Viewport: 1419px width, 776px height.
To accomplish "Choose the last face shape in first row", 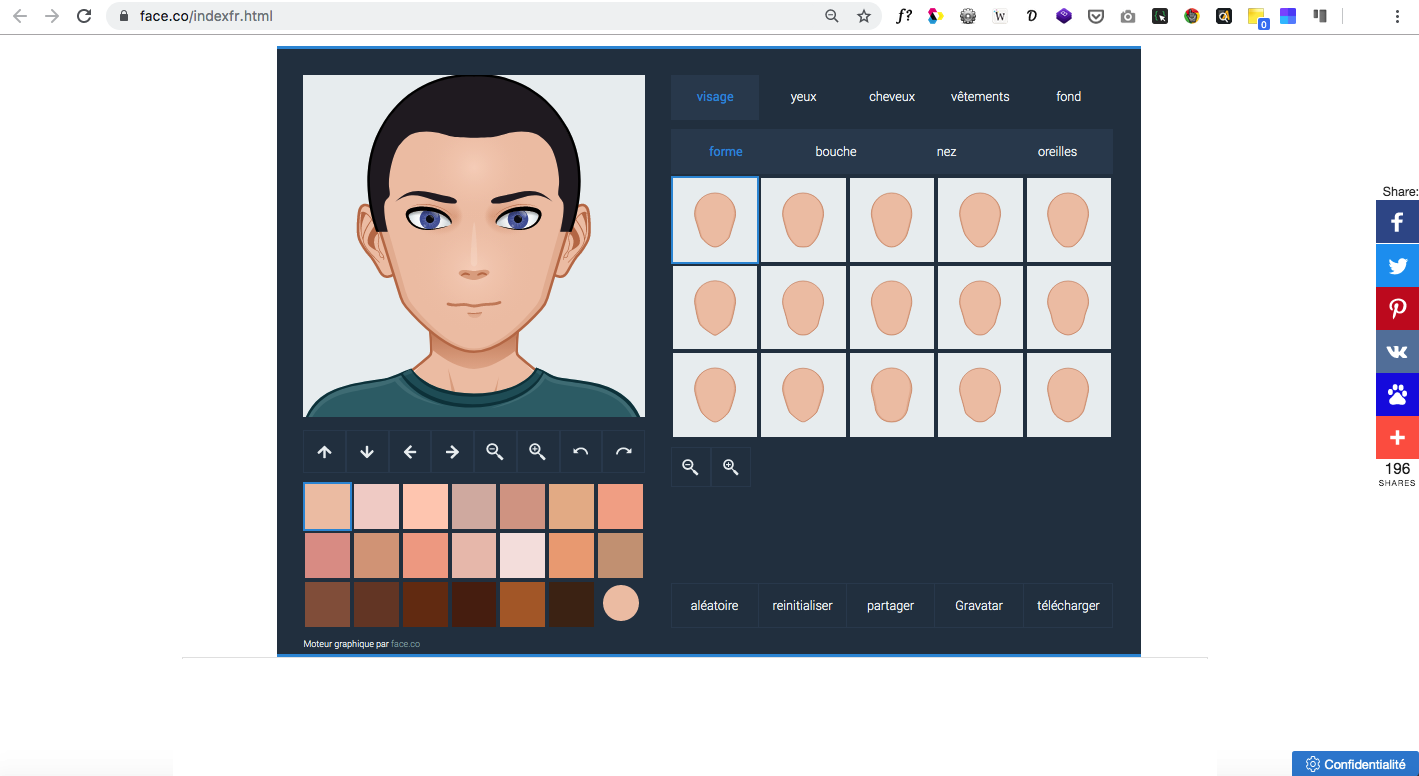I will (1069, 220).
